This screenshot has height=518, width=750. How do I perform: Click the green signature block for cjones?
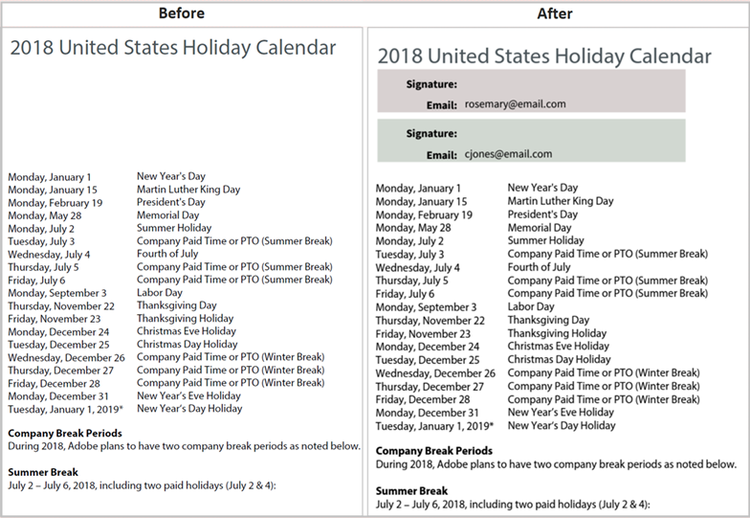pos(620,142)
